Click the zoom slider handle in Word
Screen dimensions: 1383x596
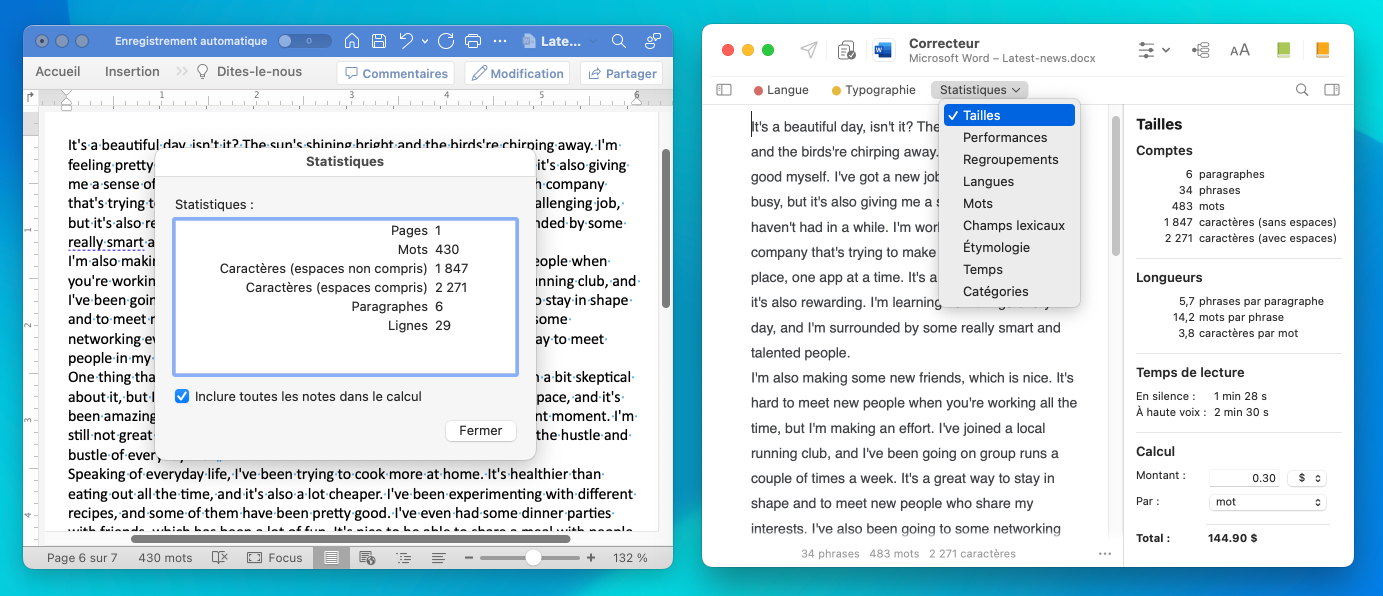[x=534, y=558]
